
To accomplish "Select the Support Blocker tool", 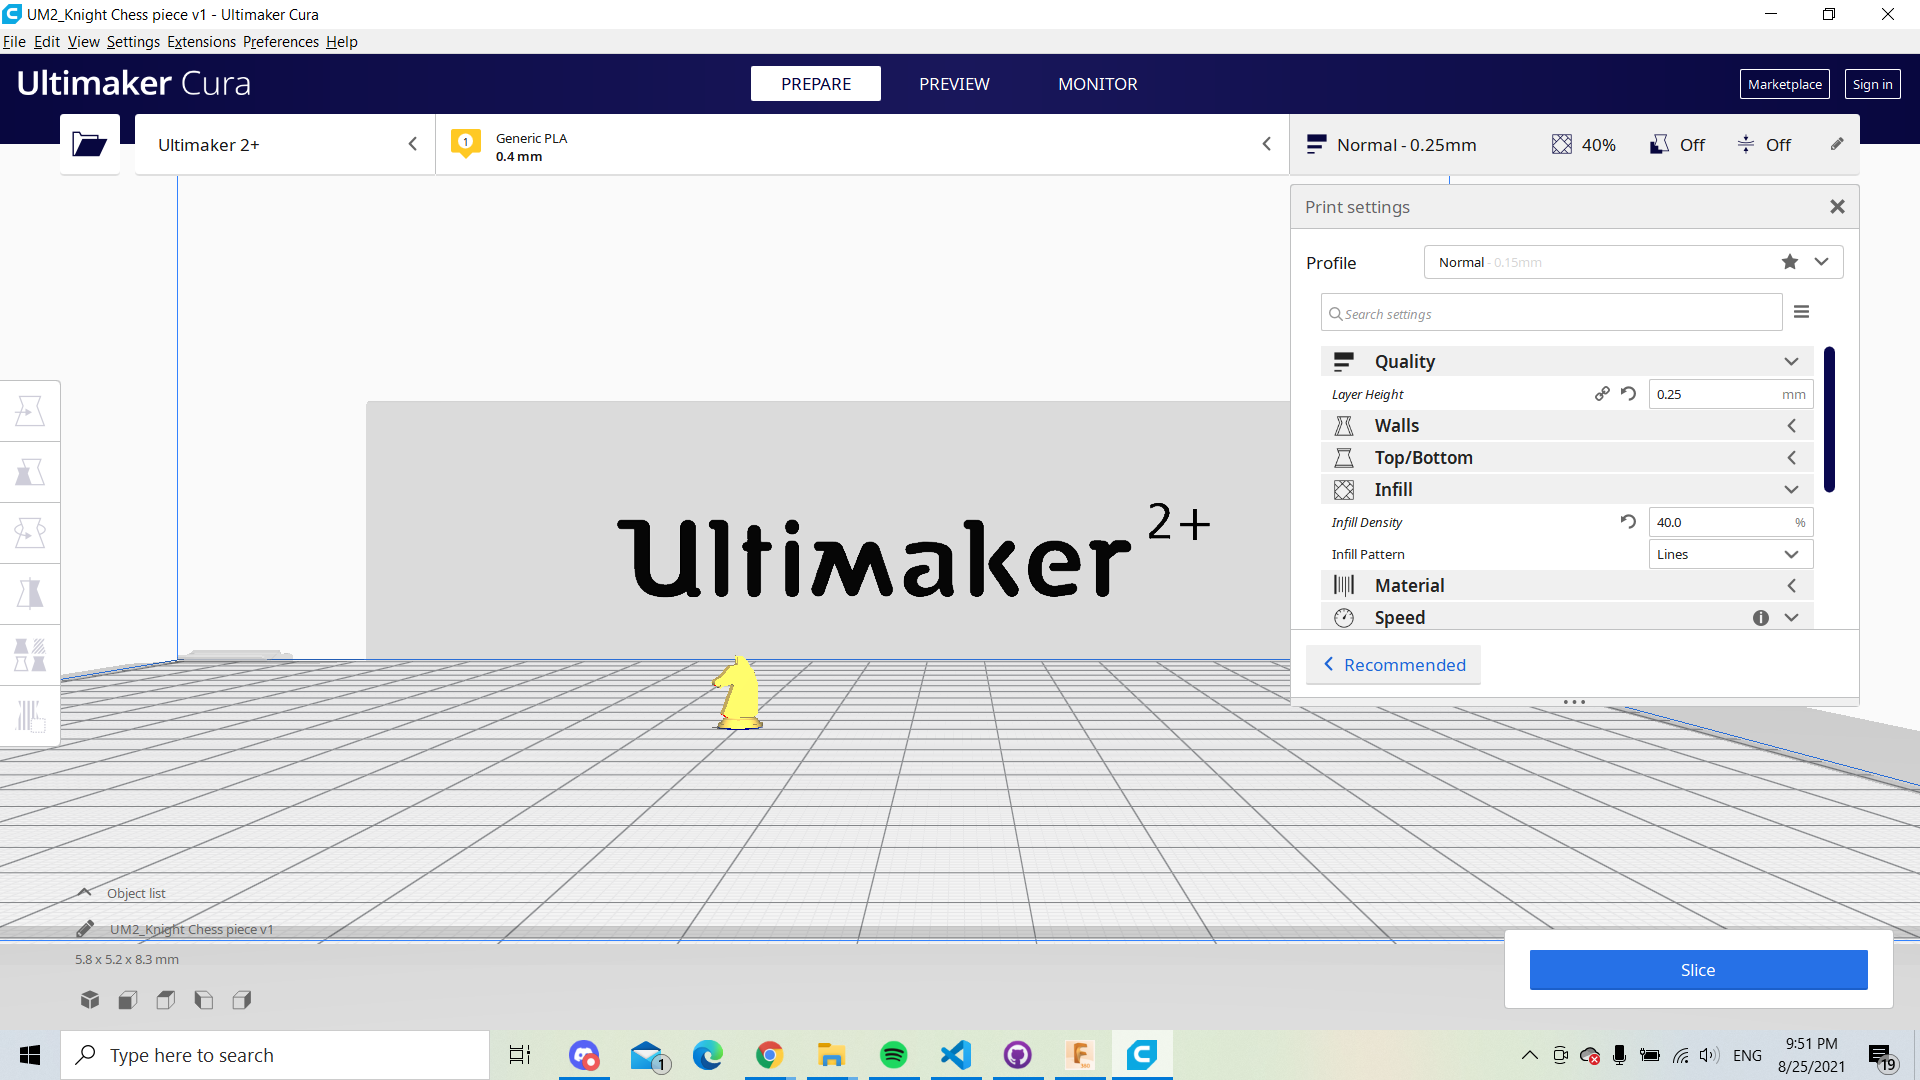I will click(30, 716).
